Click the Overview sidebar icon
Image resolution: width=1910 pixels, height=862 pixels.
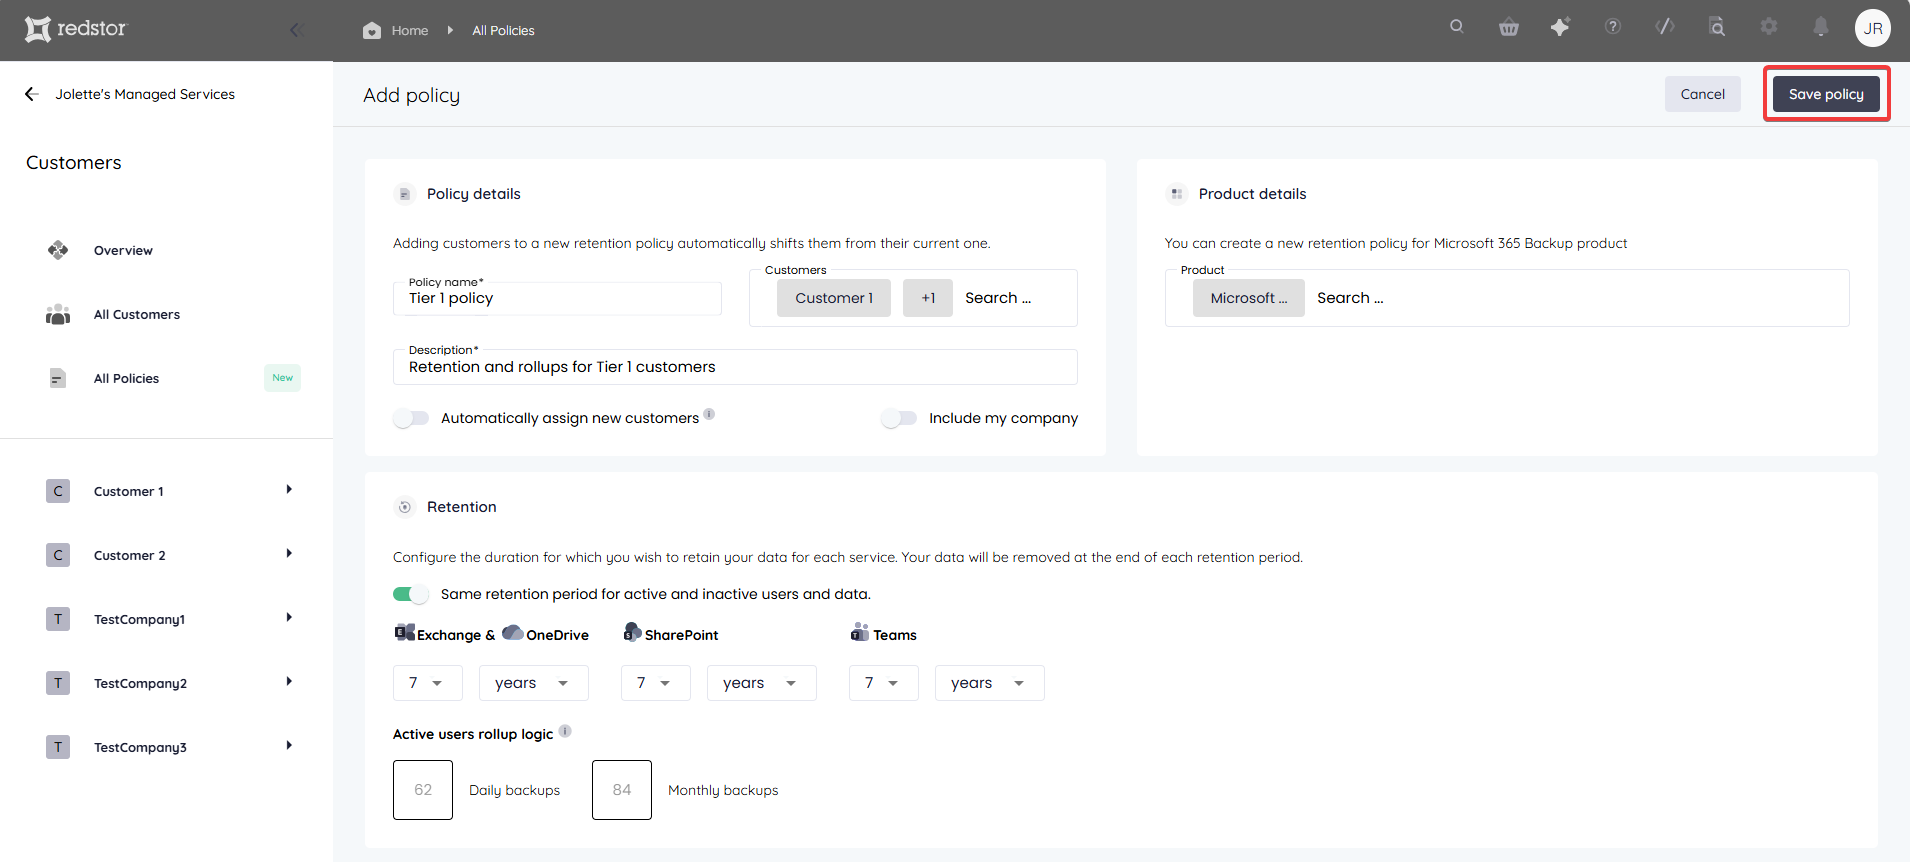(58, 250)
